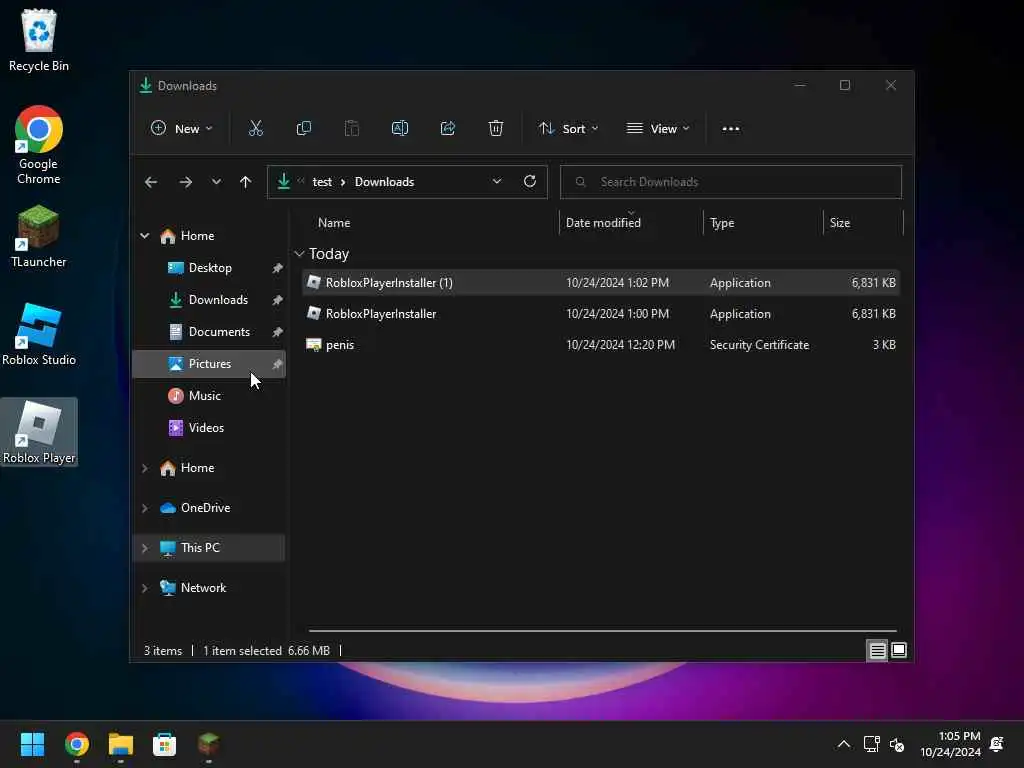This screenshot has height=768, width=1024.
Task: Refresh the Downloads folder
Action: 530,182
